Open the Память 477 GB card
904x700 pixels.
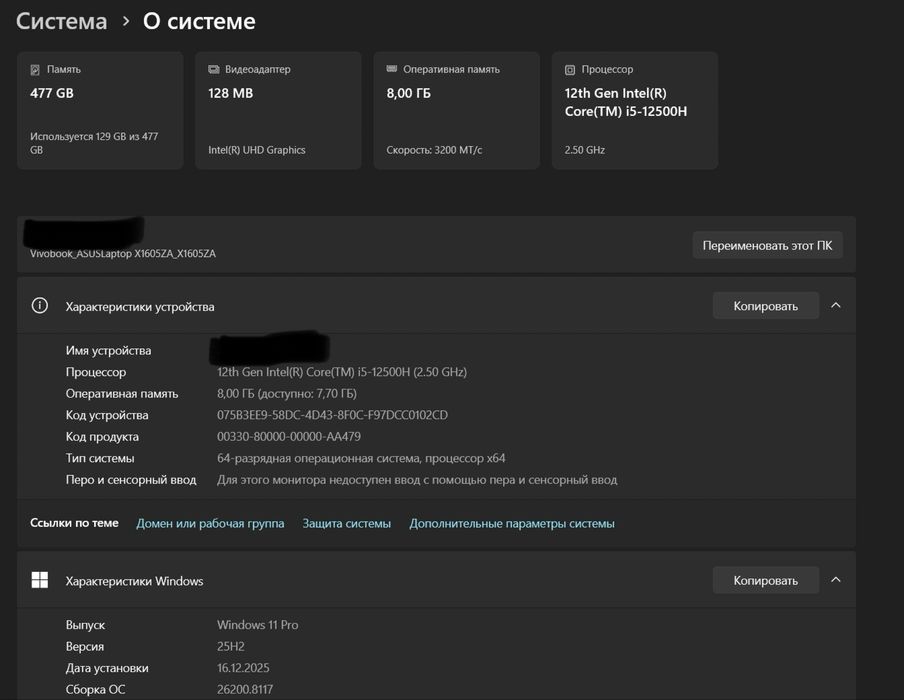(x=100, y=110)
